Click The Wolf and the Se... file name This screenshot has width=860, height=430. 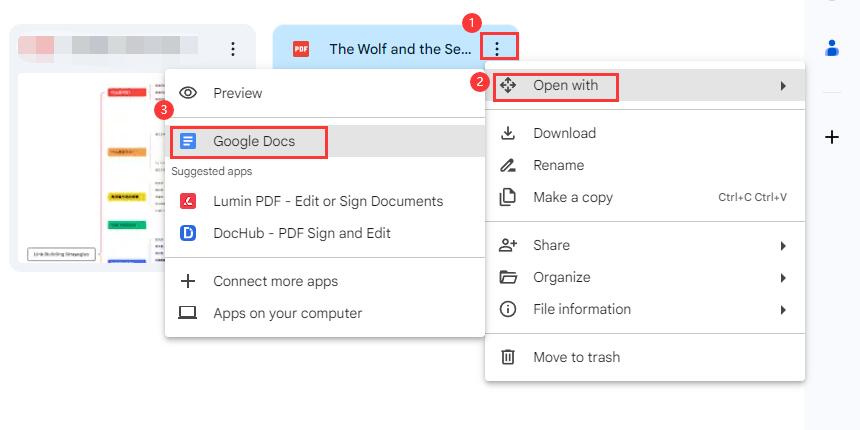pos(400,49)
